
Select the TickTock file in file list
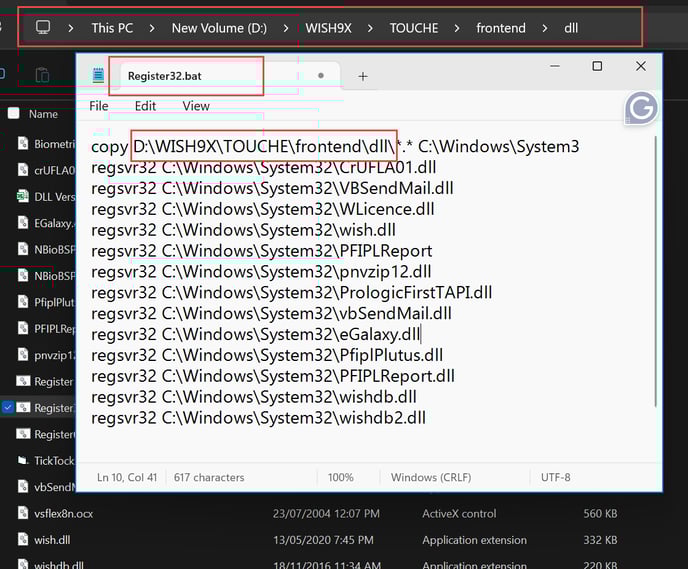45,460
